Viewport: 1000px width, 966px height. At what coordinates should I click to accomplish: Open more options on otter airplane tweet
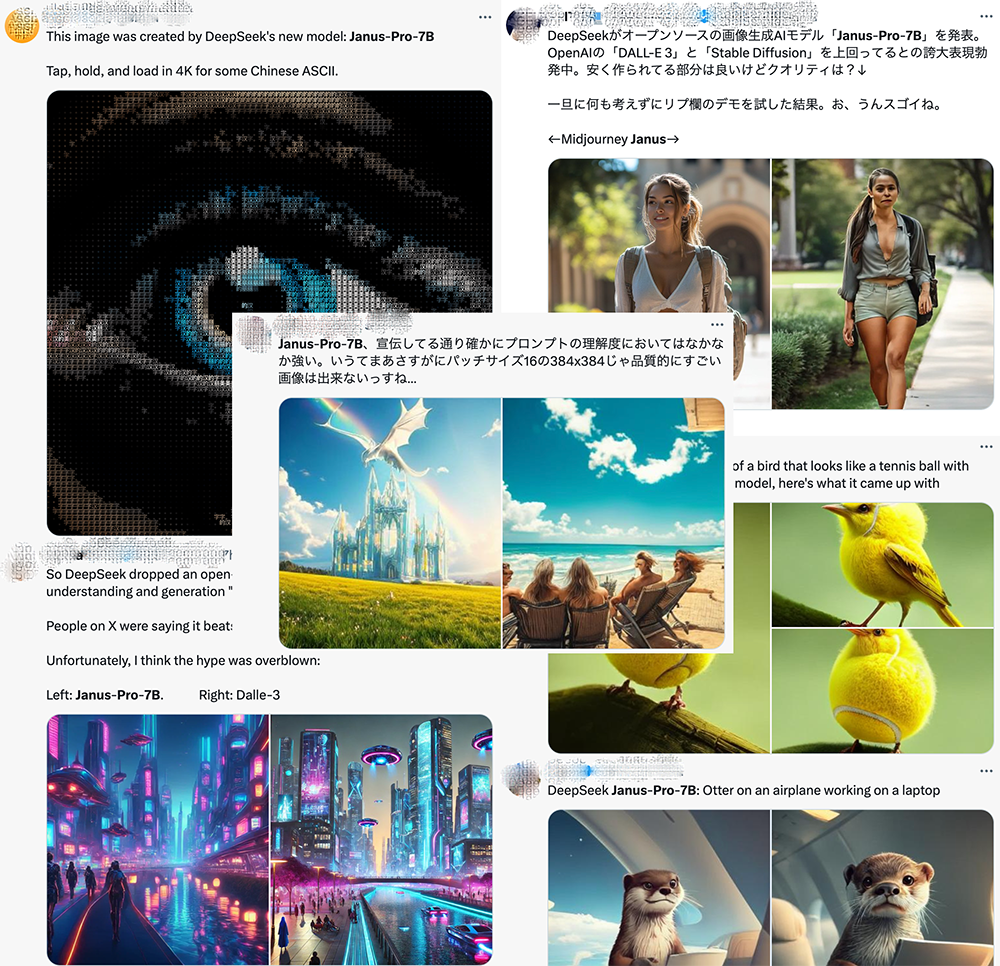[986, 771]
